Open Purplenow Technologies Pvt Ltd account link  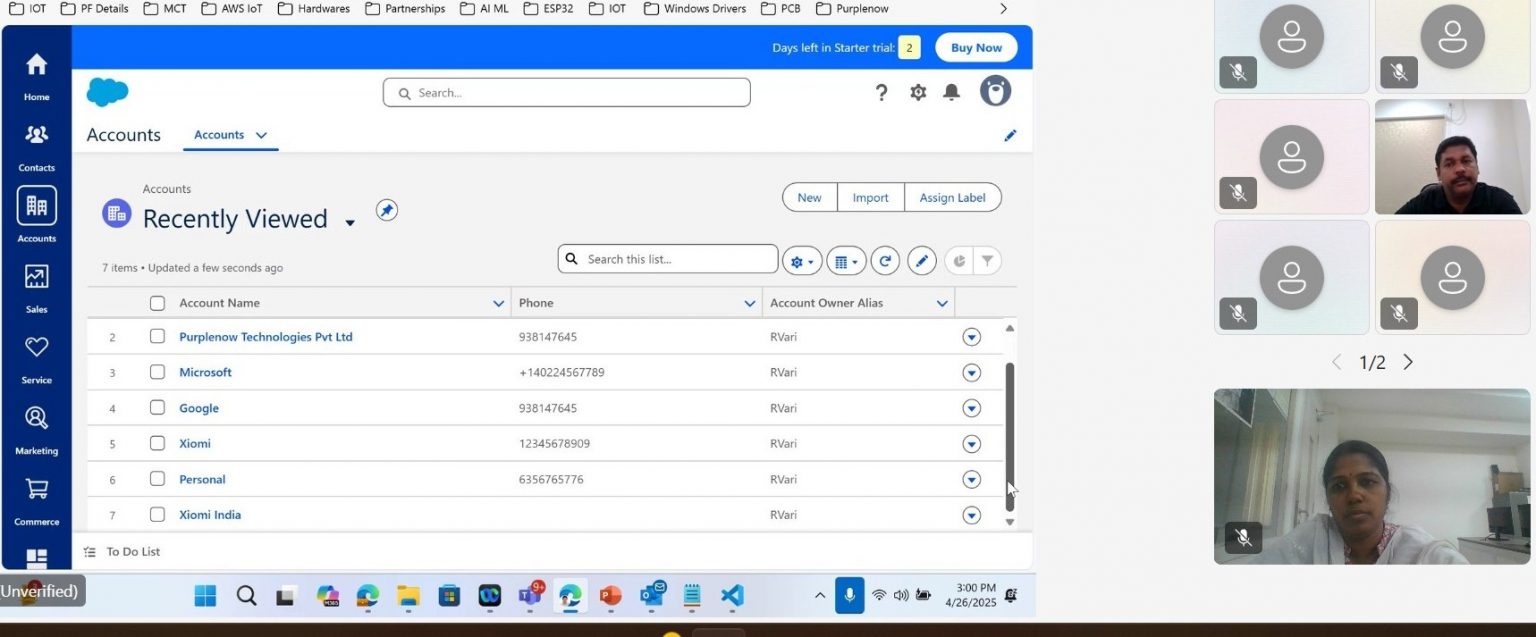(265, 337)
